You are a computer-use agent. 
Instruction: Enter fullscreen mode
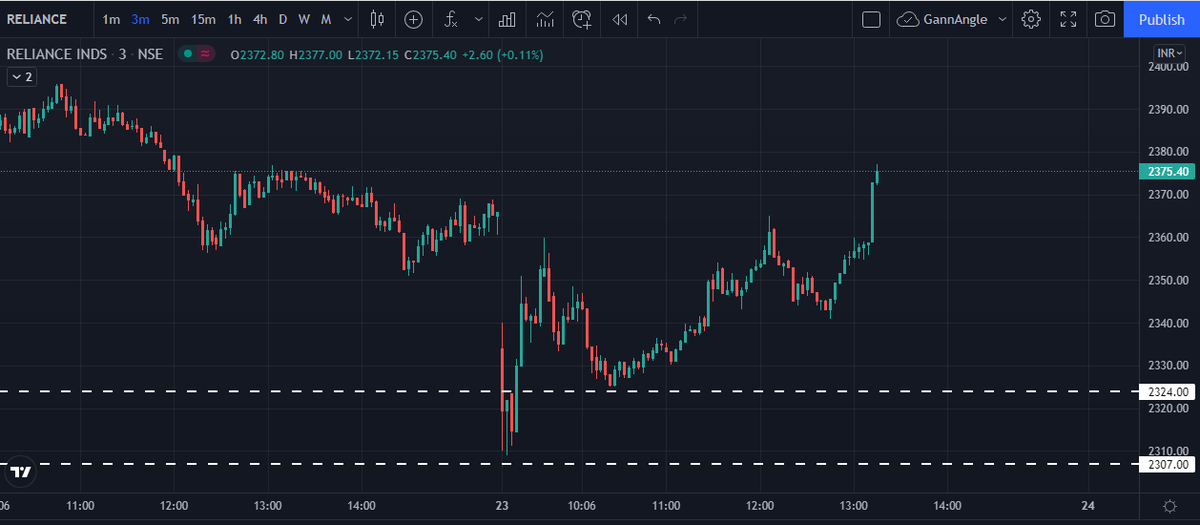click(x=1068, y=19)
